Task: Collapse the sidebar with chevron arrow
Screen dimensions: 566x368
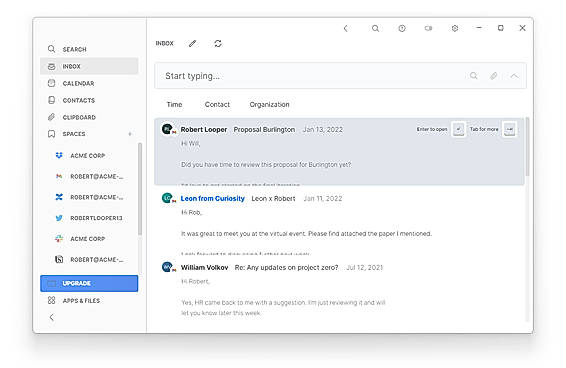Action: pos(52,317)
